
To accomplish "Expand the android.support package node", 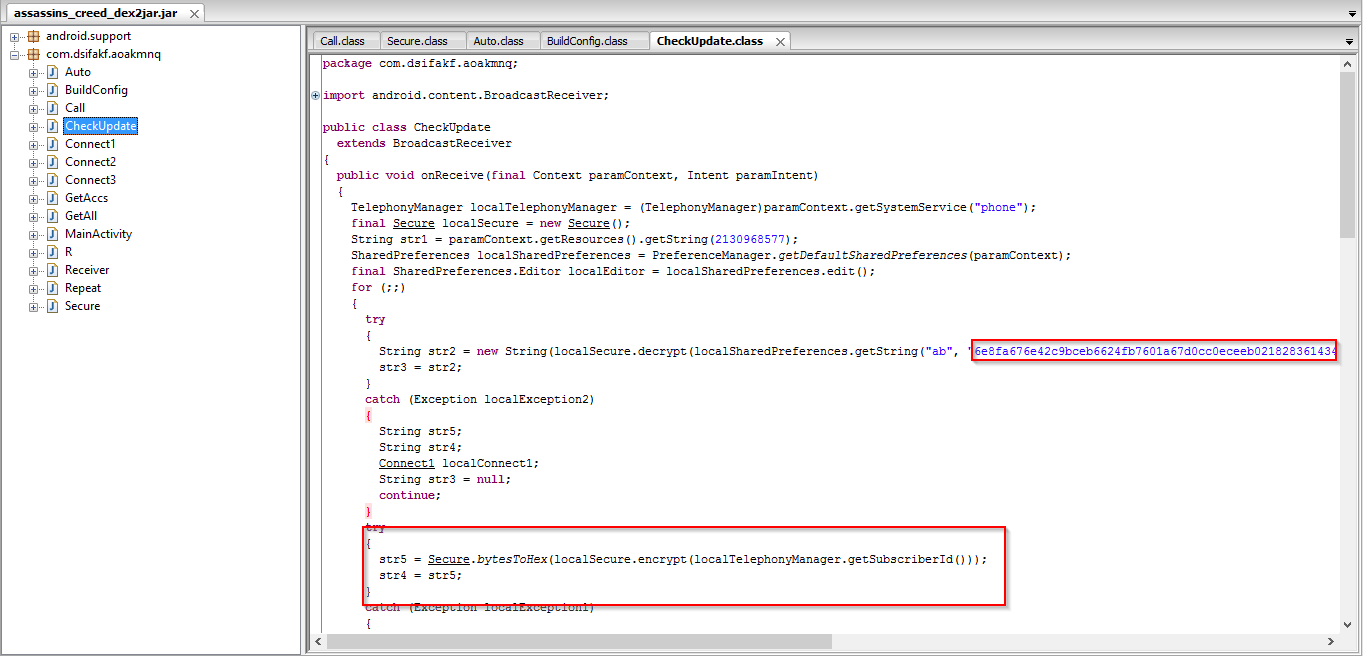I will point(15,37).
